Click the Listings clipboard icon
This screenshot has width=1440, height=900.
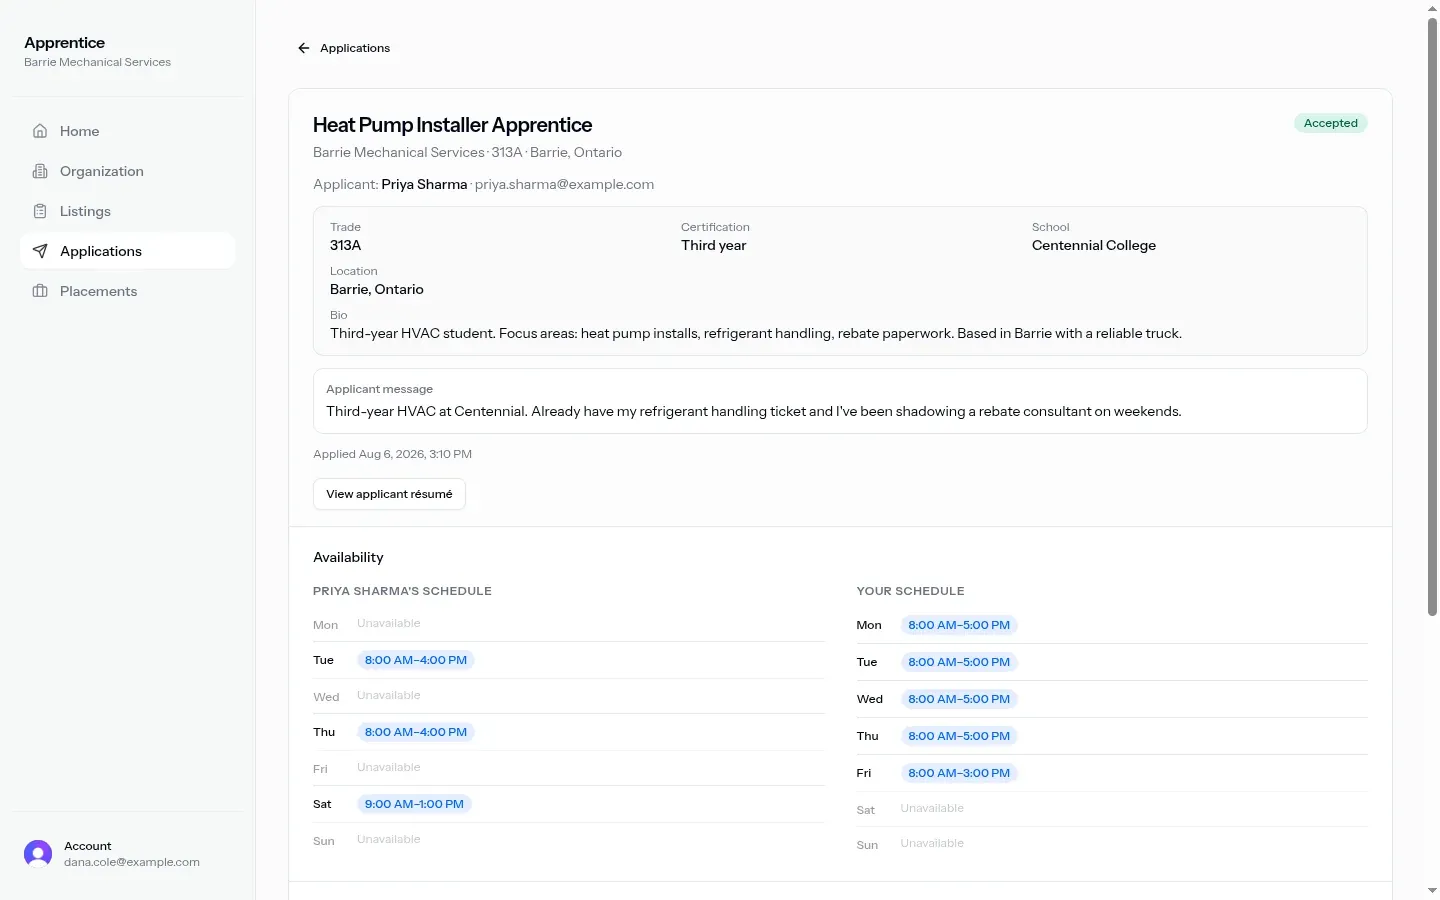[40, 211]
